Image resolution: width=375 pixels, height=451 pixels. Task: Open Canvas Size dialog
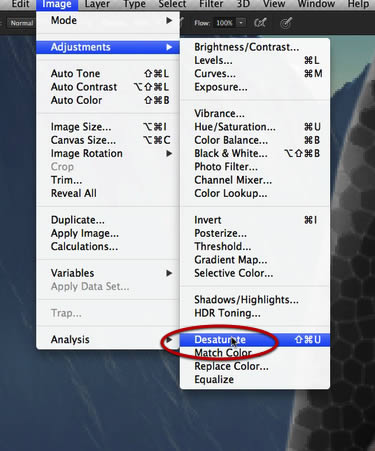point(108,140)
